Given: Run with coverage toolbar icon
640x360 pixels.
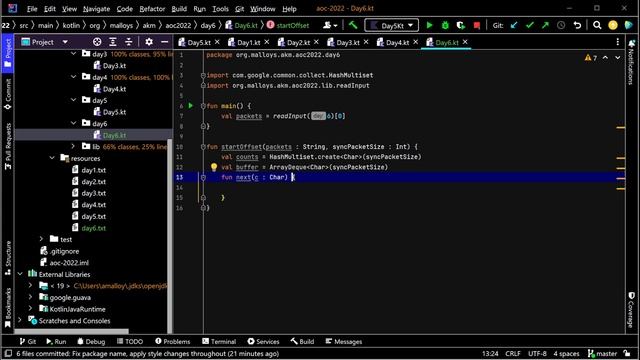Looking at the screenshot, I should point(461,25).
